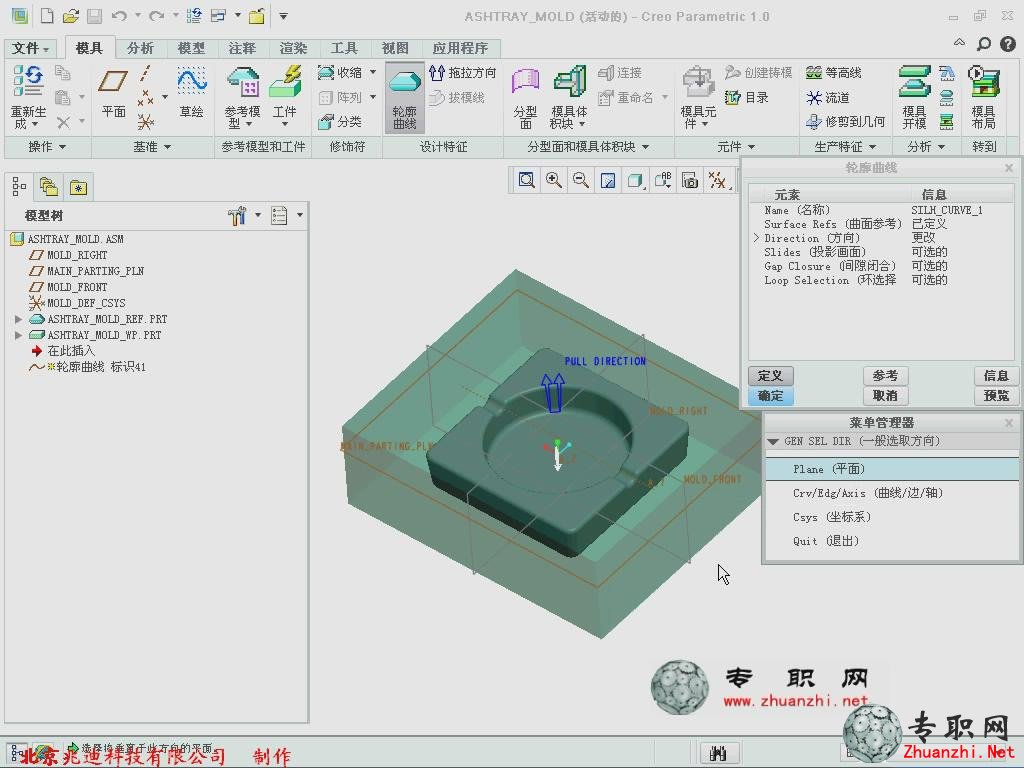Viewport: 1024px width, 768px height.
Task: Click the Trim to Geometry (修剪到几何) tool
Action: (x=845, y=121)
